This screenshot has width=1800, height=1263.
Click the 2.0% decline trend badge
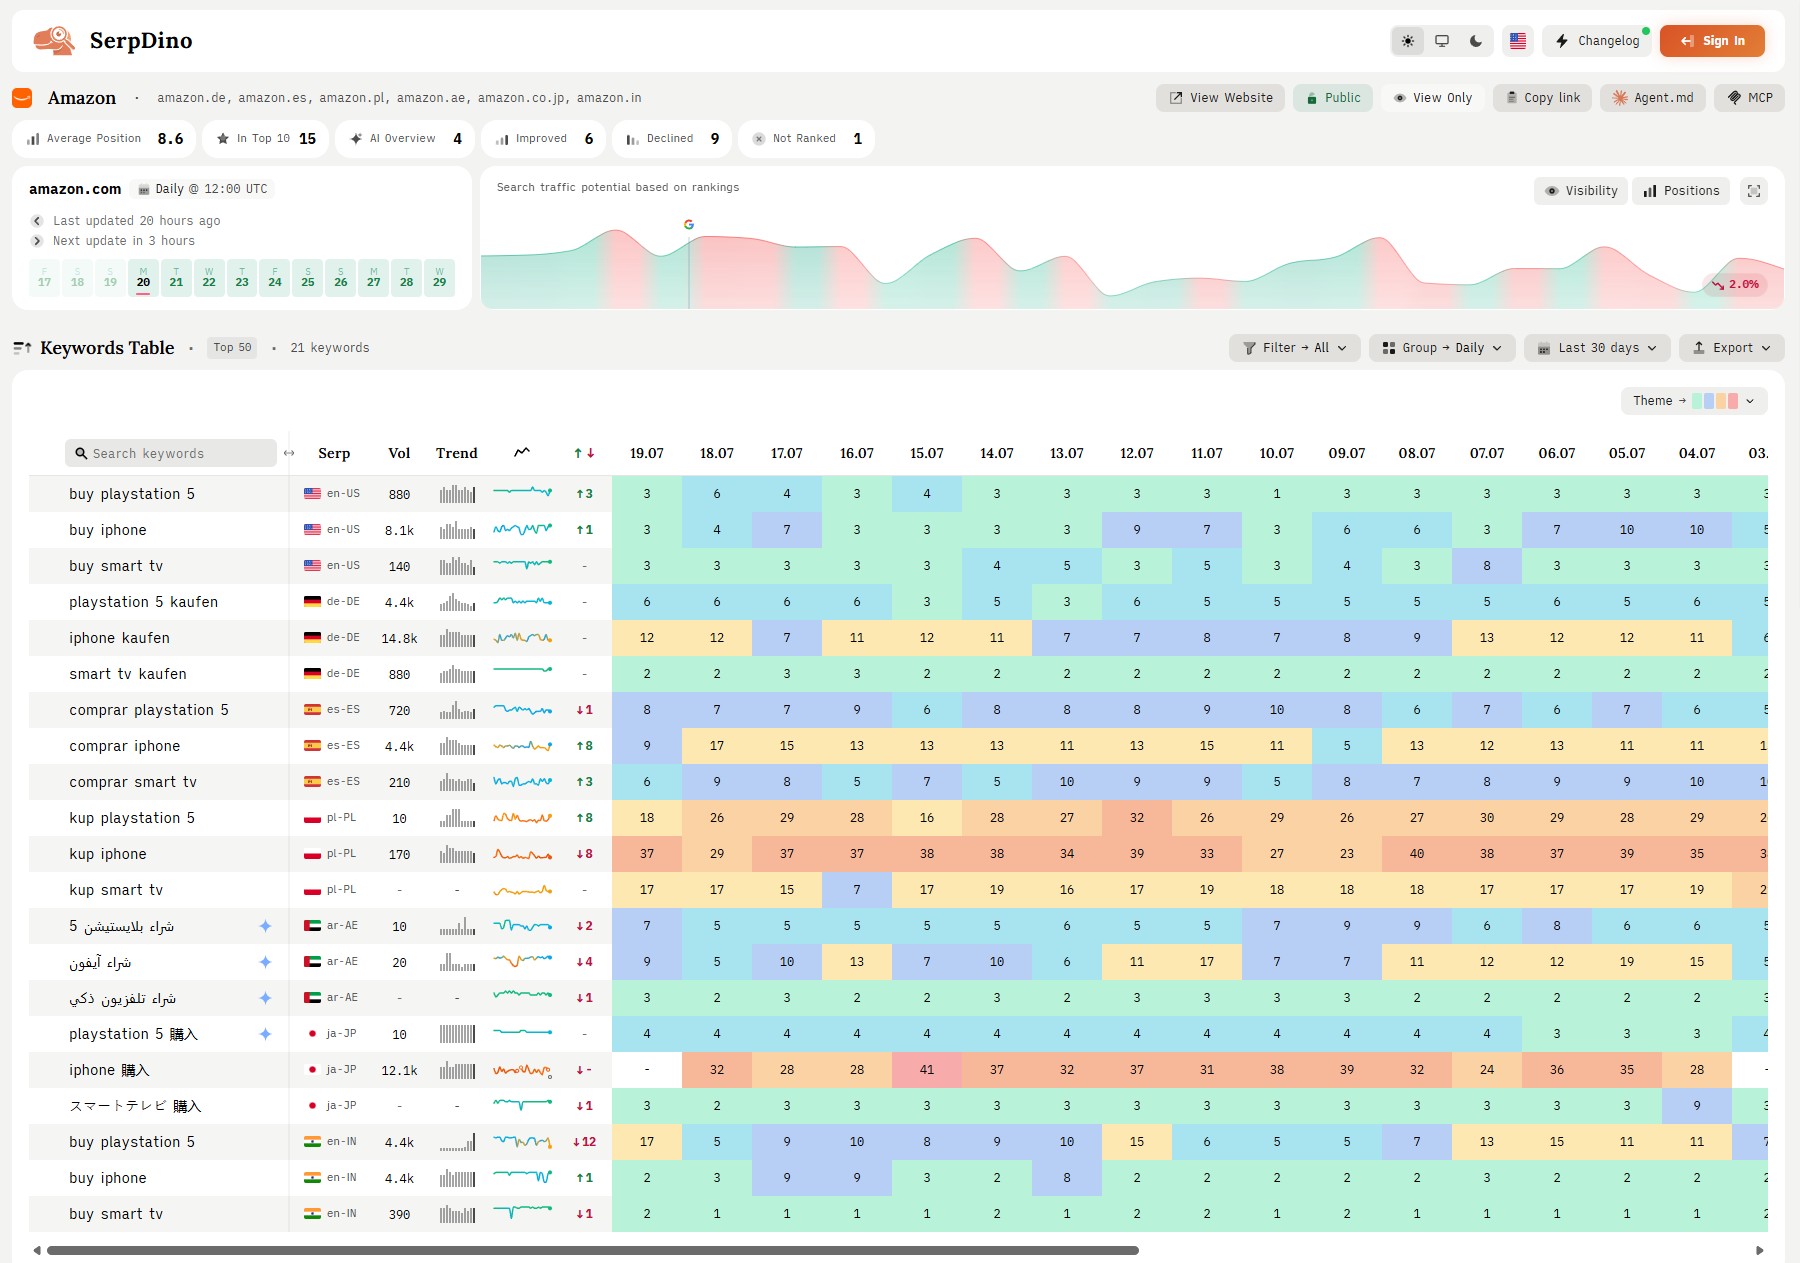pos(1735,284)
